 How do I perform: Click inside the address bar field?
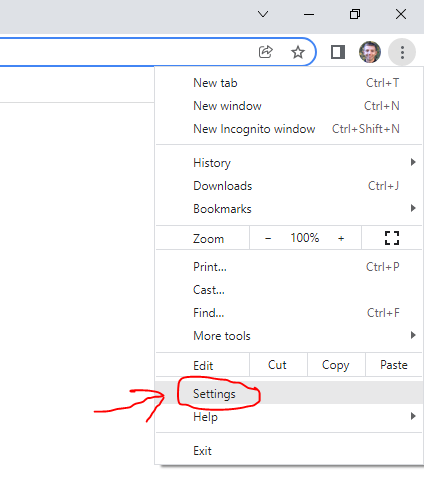[127, 52]
